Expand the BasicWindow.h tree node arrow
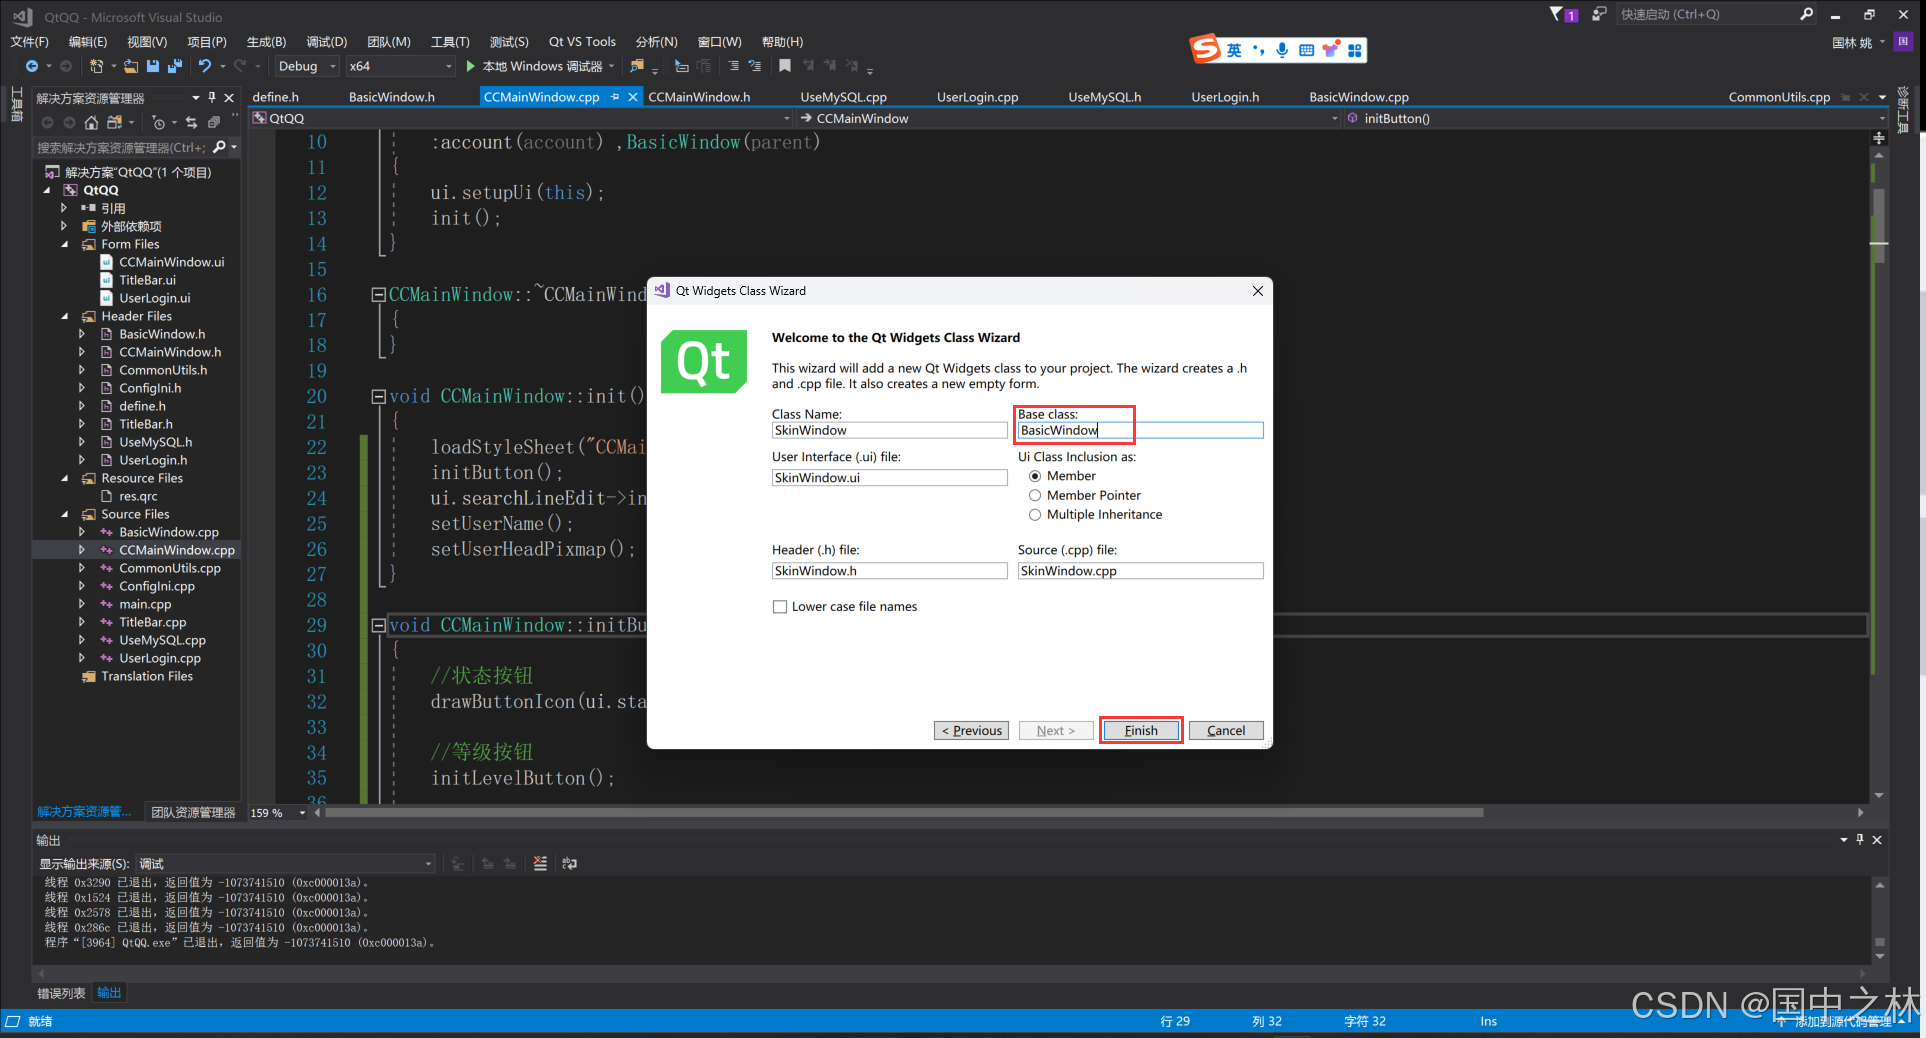This screenshot has width=1926, height=1038. (x=82, y=334)
